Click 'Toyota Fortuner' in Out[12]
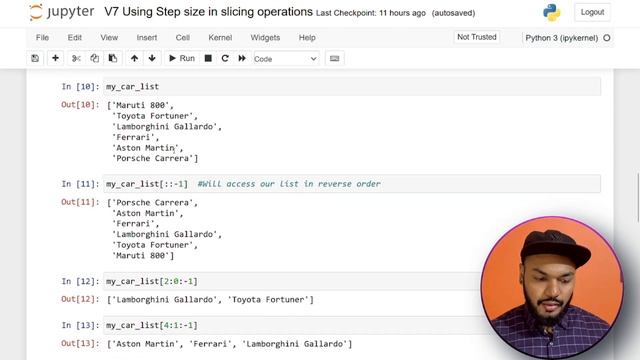The image size is (640, 360). tap(268, 300)
